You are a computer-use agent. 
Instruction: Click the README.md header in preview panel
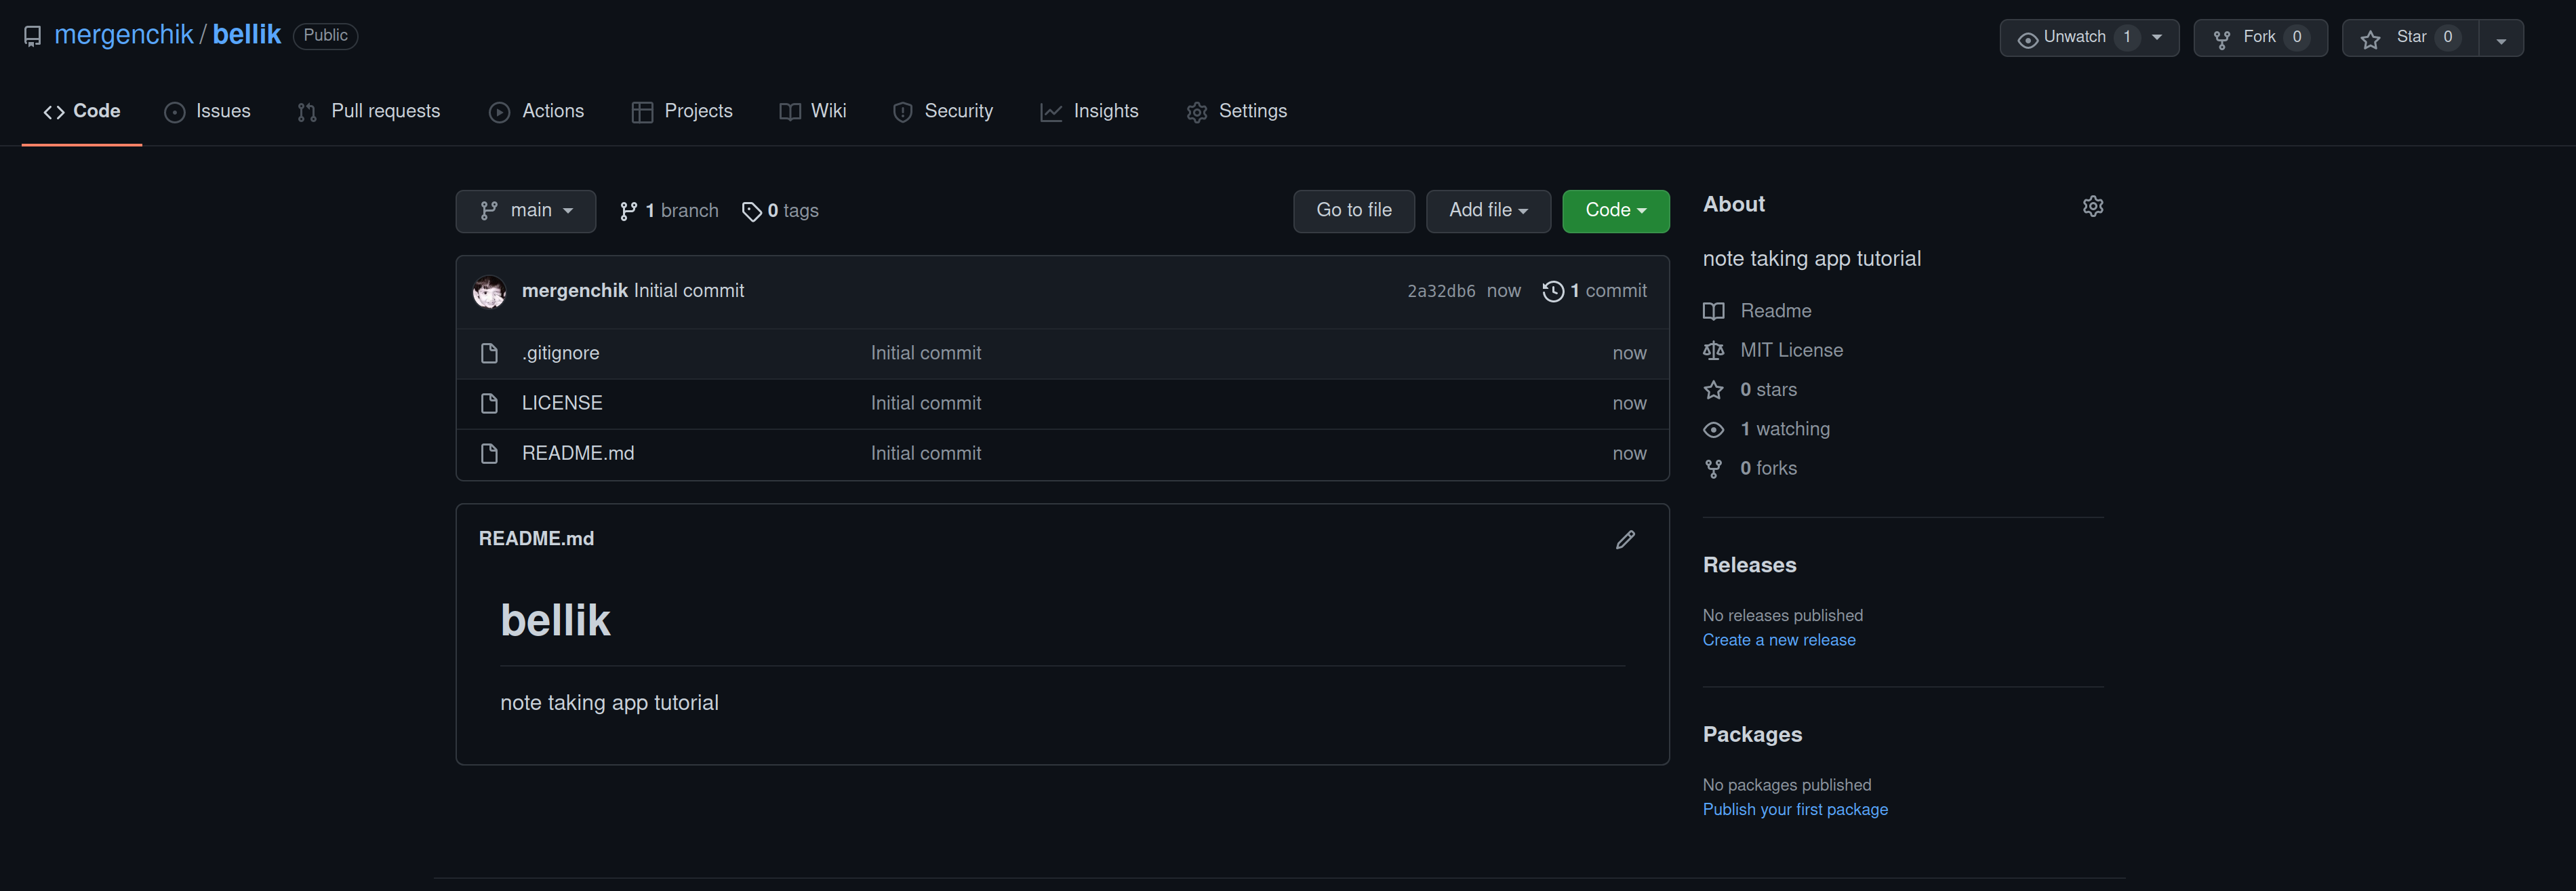pos(536,539)
